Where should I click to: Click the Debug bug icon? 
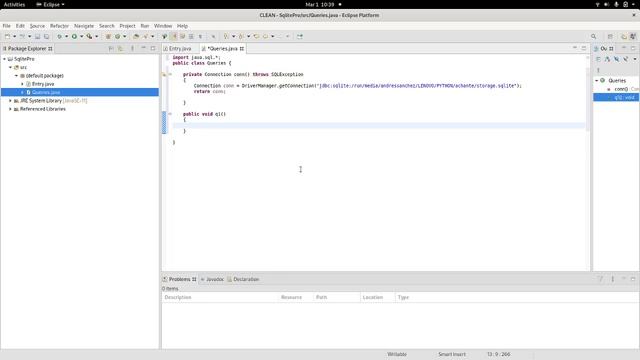point(60,36)
